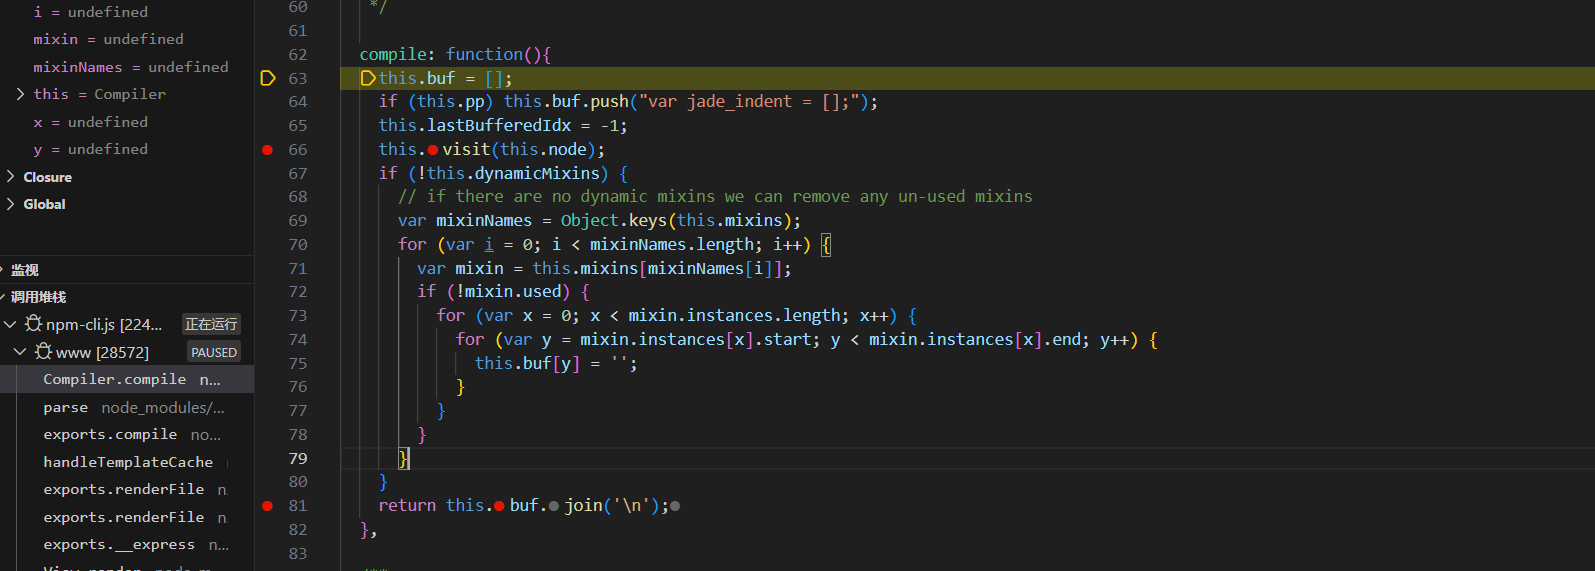The height and width of the screenshot is (571, 1595).
Task: Click the current execution arrow in line 63 gutter
Action: point(268,78)
